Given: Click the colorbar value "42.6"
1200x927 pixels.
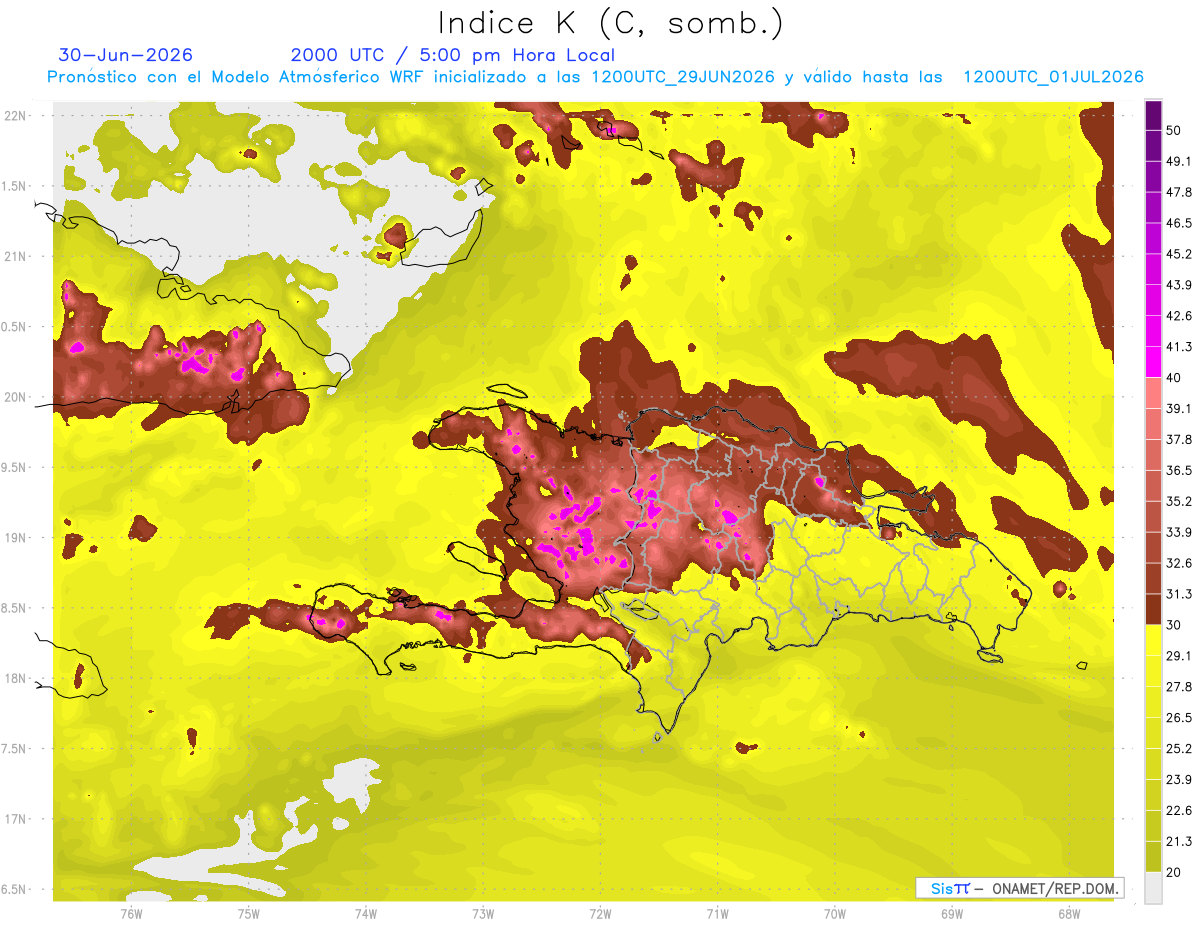Looking at the screenshot, I should [1179, 316].
